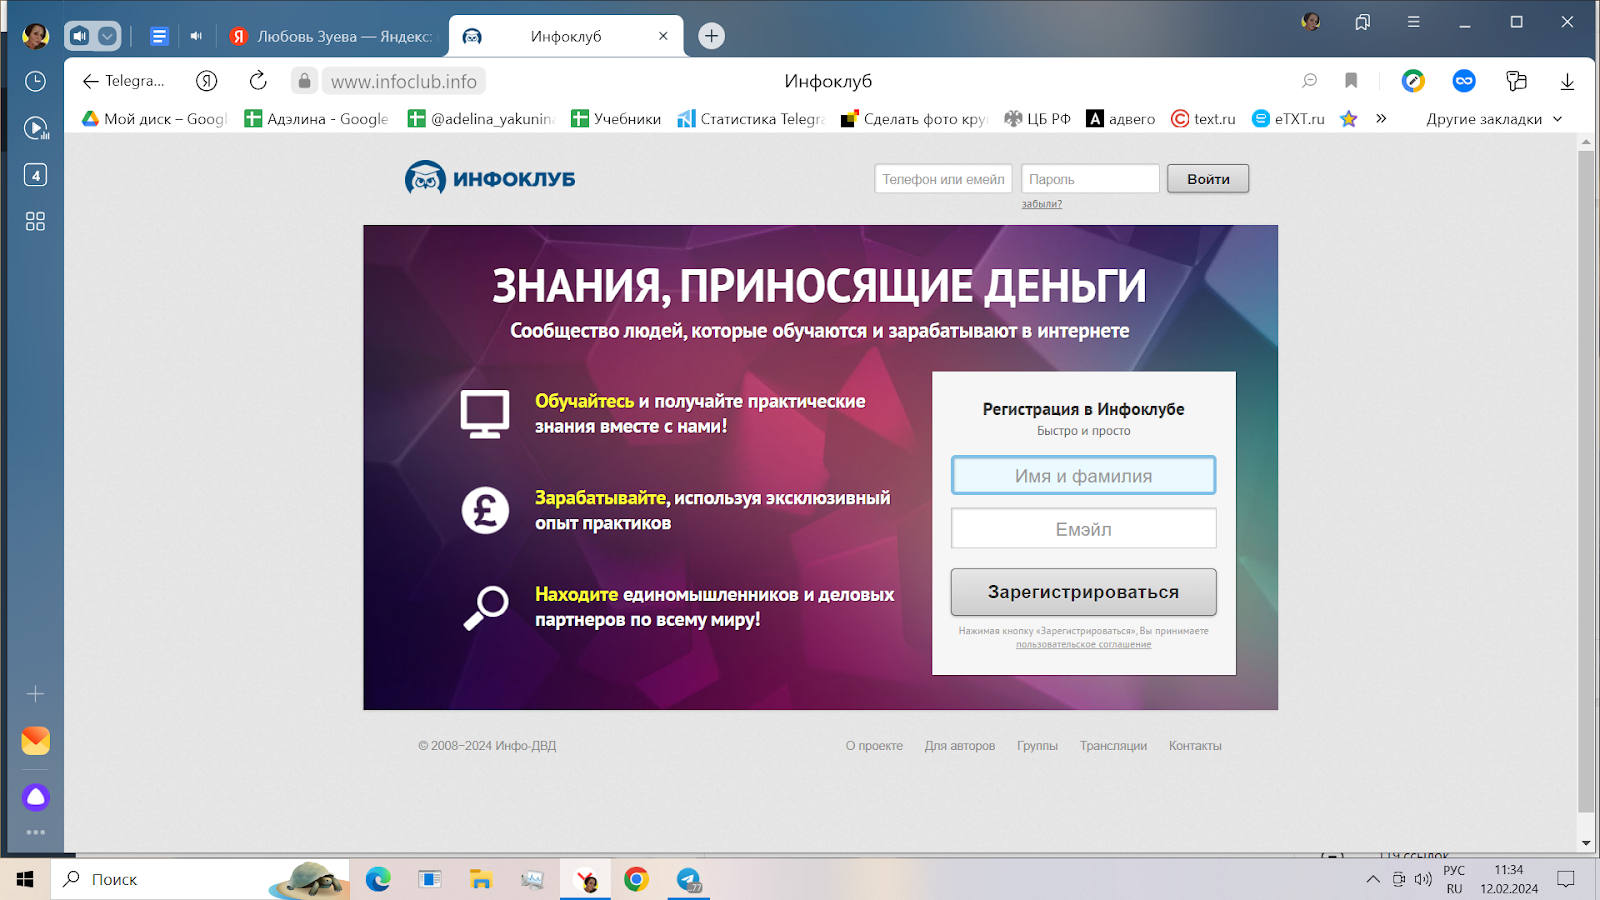Focus the Пароль login field
1600x900 pixels.
tap(1090, 179)
